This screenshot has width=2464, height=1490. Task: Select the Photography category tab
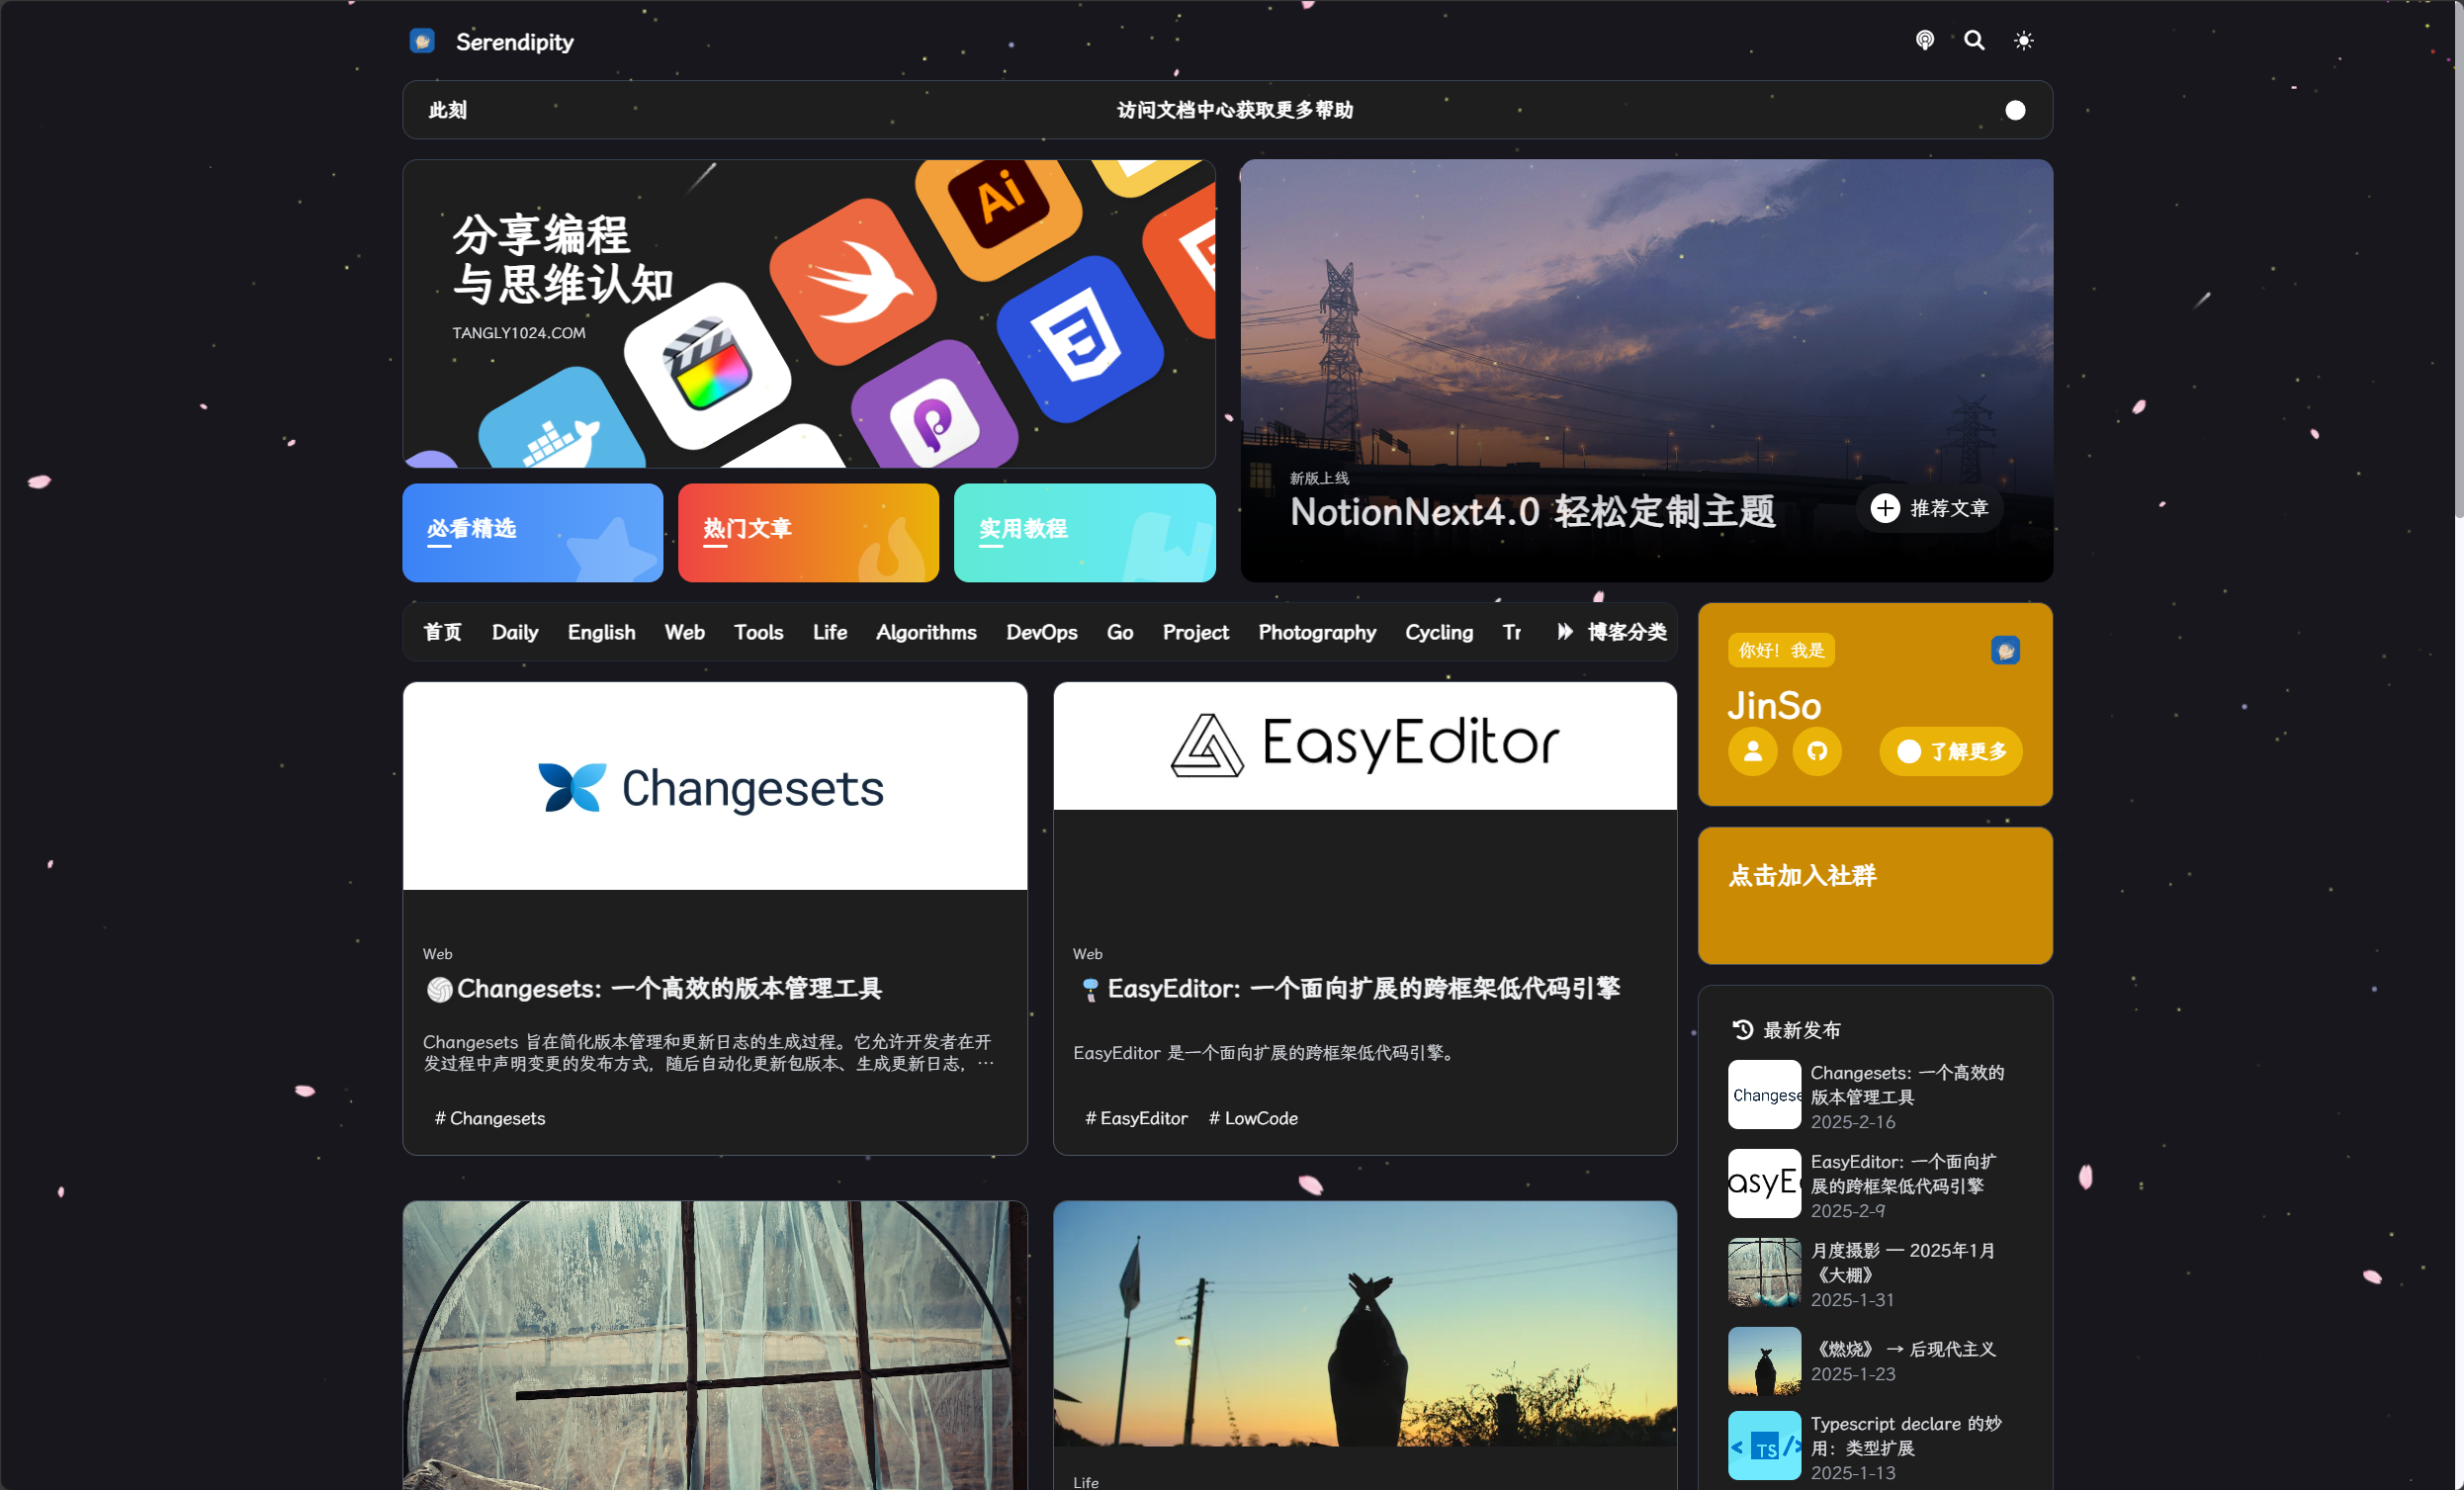pos(1316,632)
